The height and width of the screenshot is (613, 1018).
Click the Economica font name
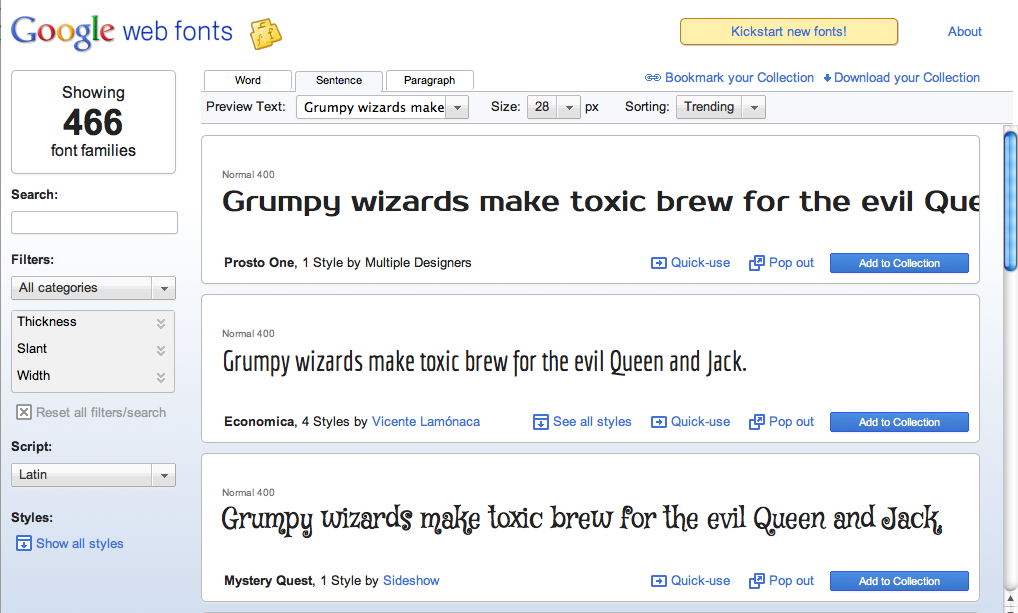259,422
